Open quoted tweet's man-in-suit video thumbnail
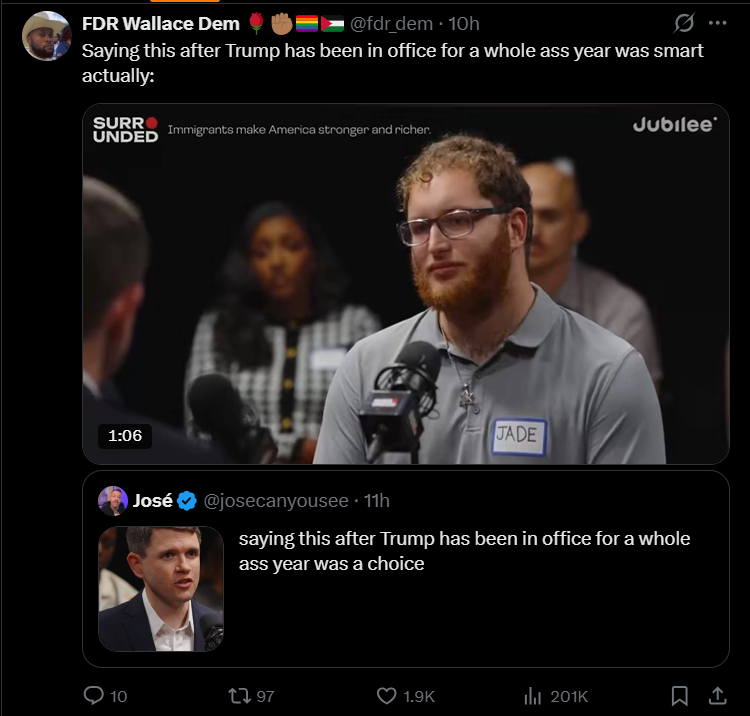750x716 pixels. (161, 589)
